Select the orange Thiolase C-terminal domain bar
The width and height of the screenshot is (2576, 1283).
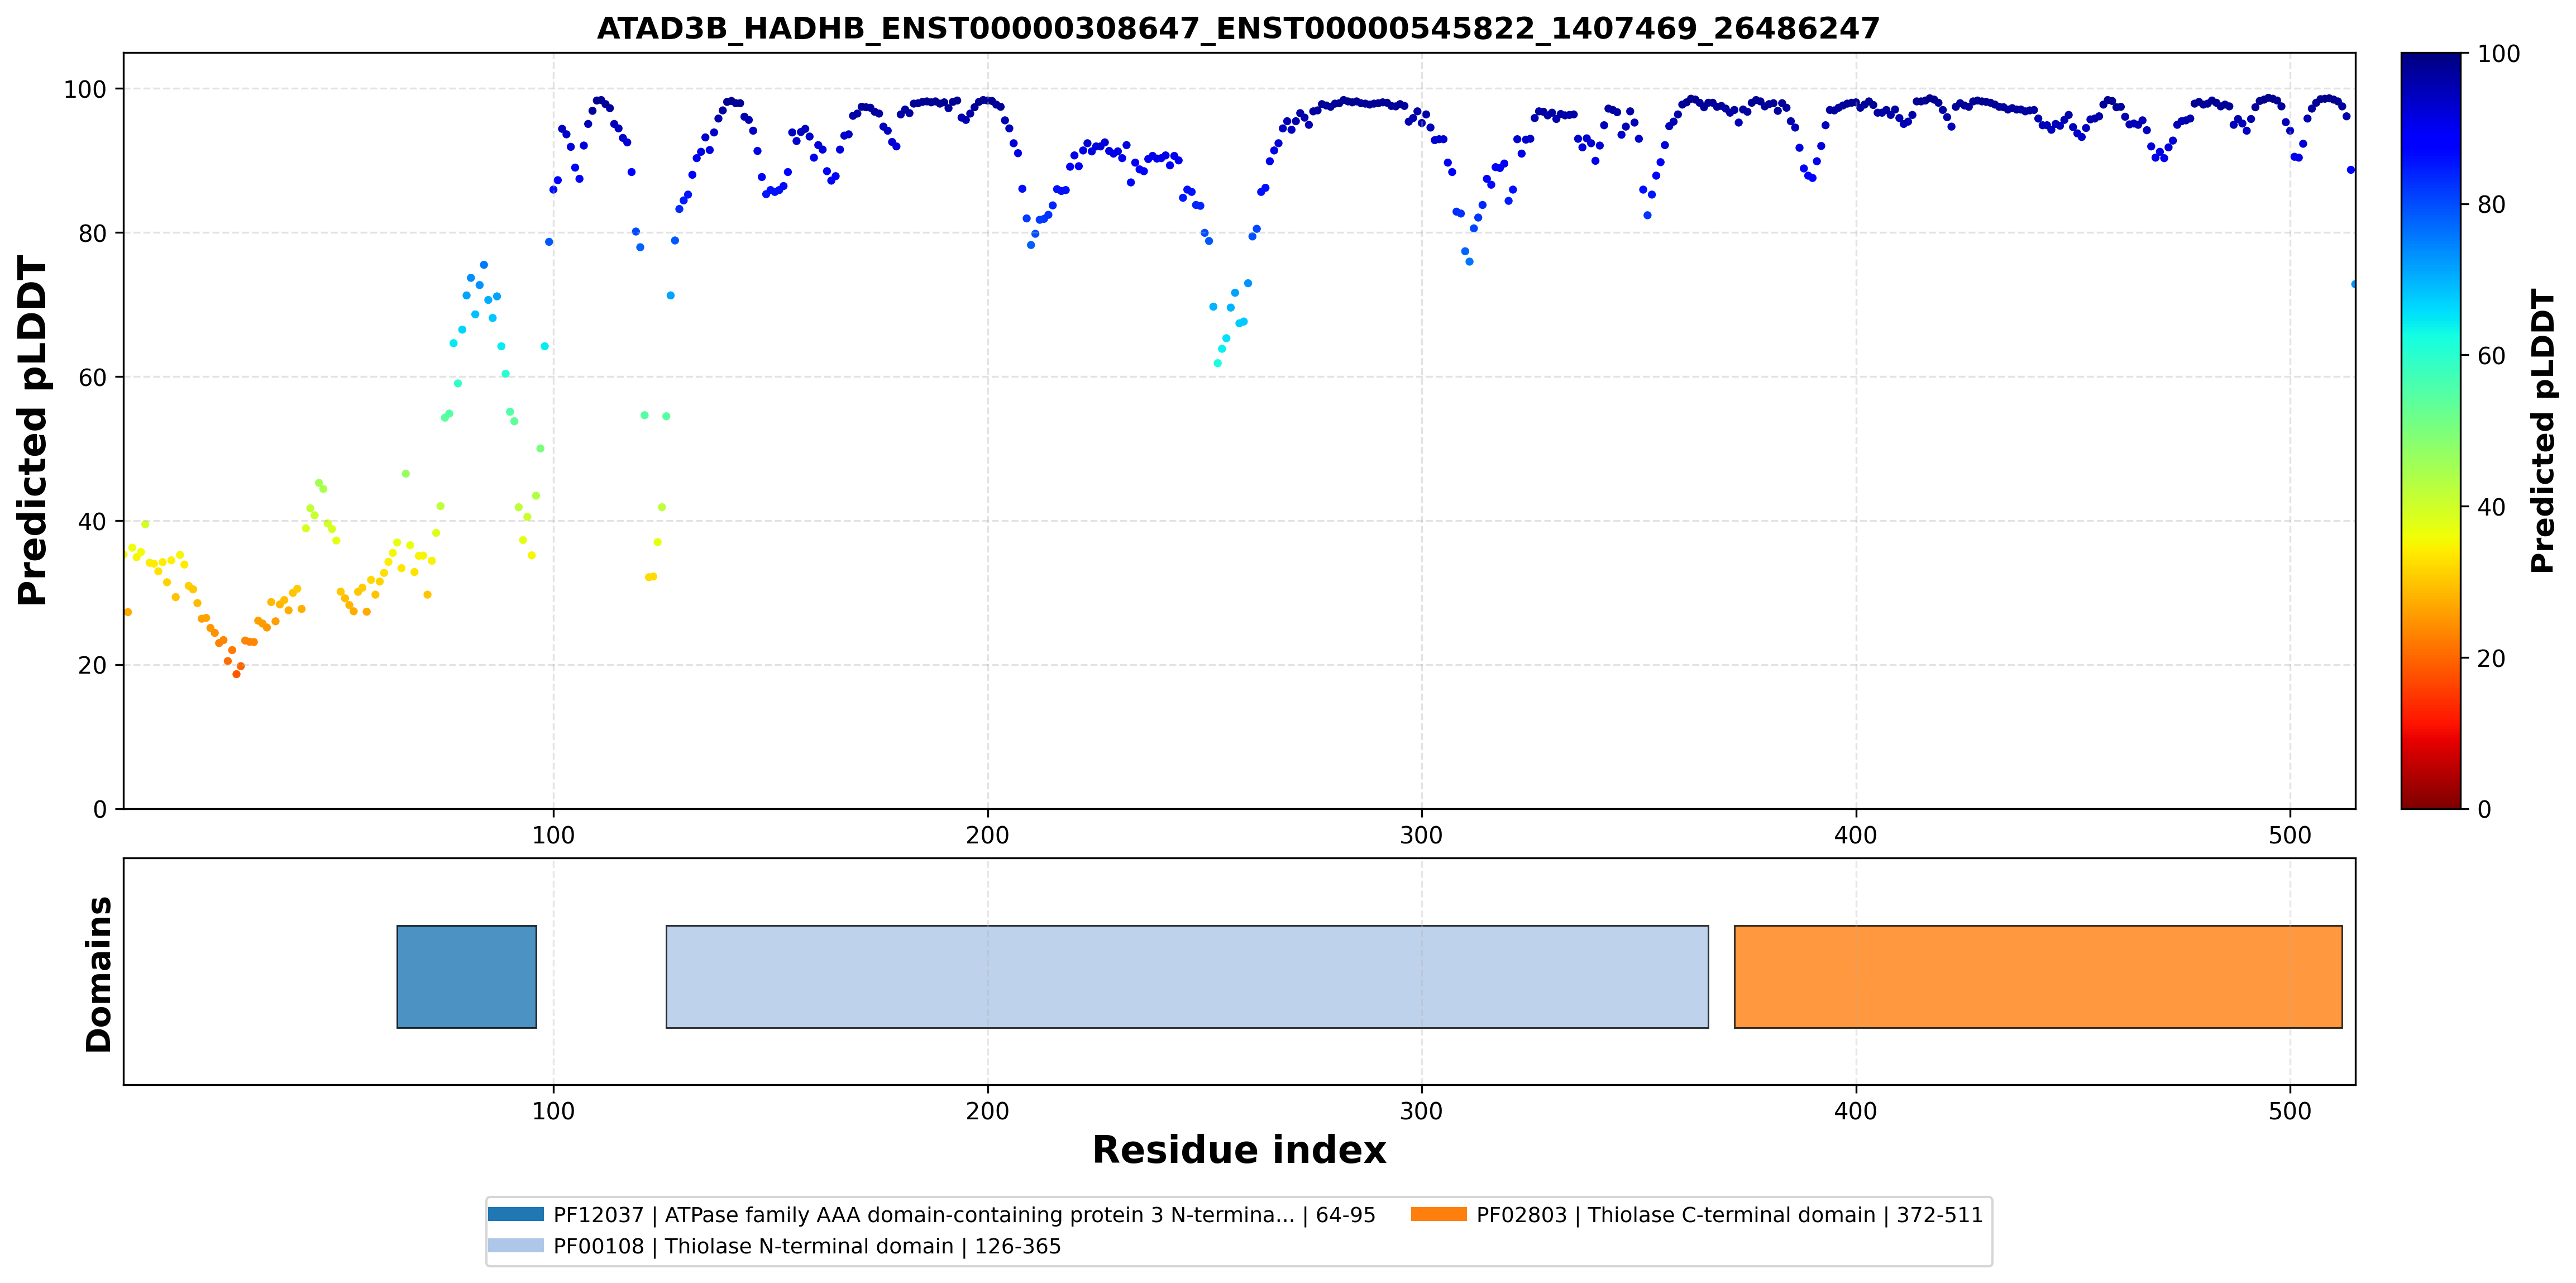coord(2038,976)
